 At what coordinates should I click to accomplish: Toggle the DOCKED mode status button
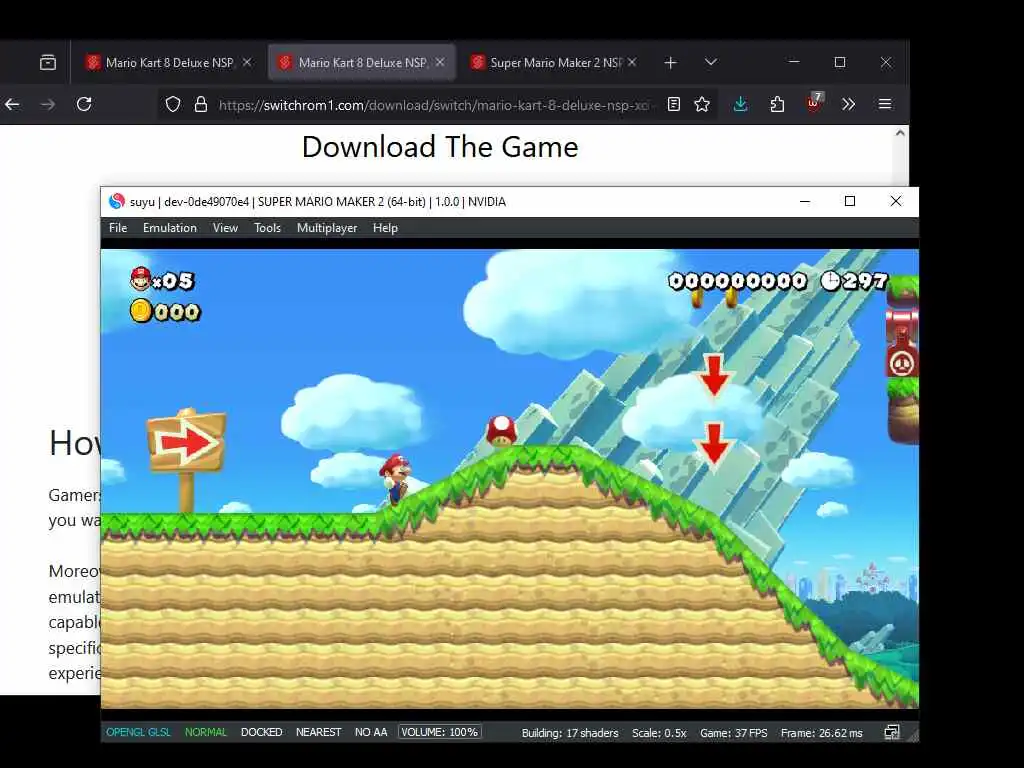(261, 732)
